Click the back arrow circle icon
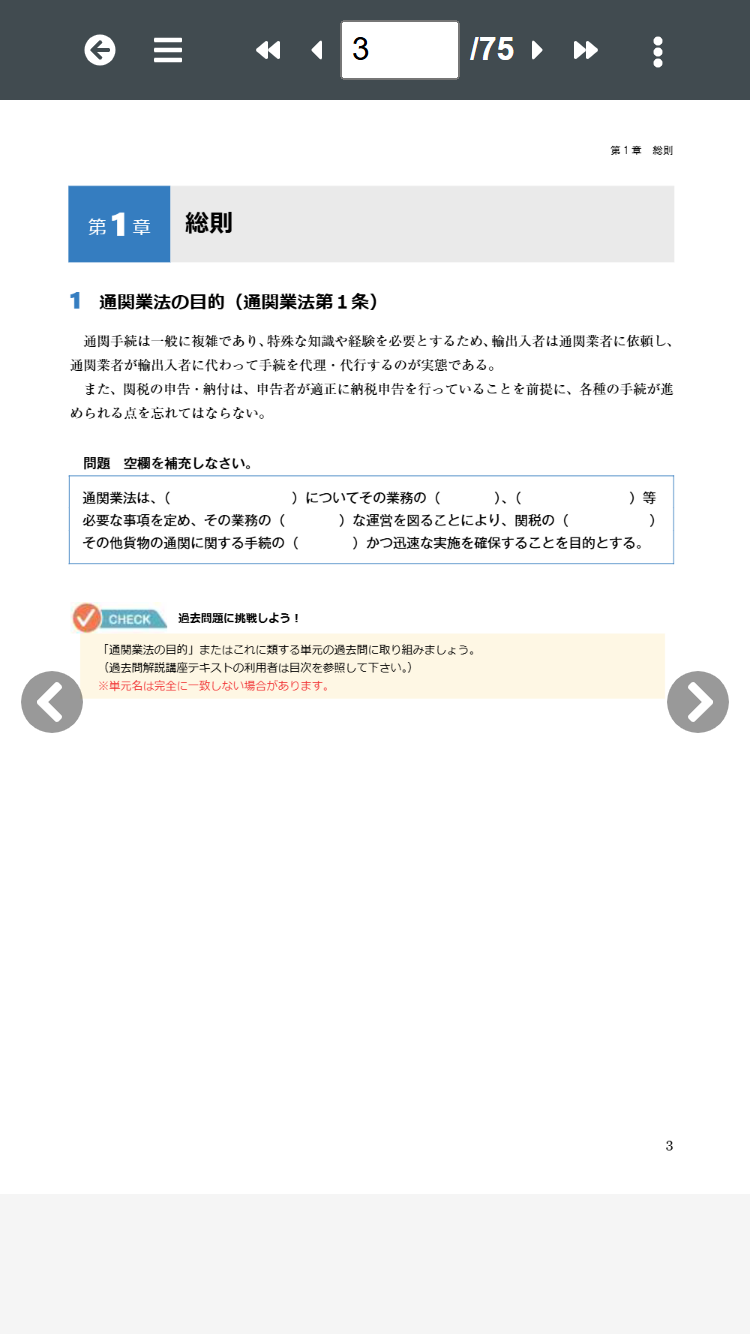This screenshot has width=750, height=1334. (100, 50)
